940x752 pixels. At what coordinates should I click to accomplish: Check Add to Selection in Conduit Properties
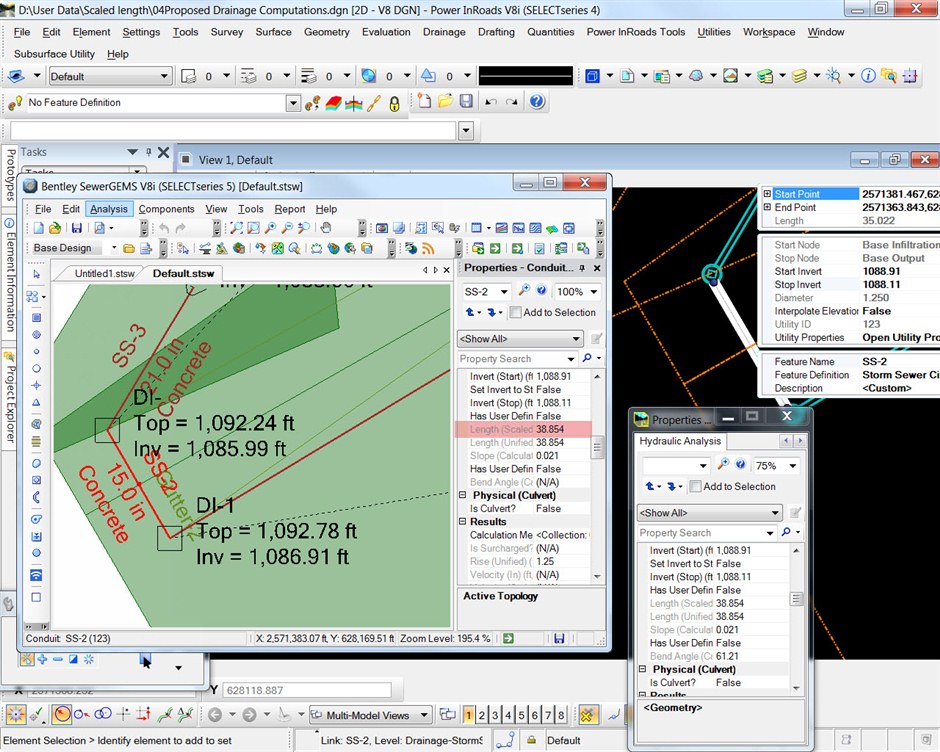pos(515,312)
